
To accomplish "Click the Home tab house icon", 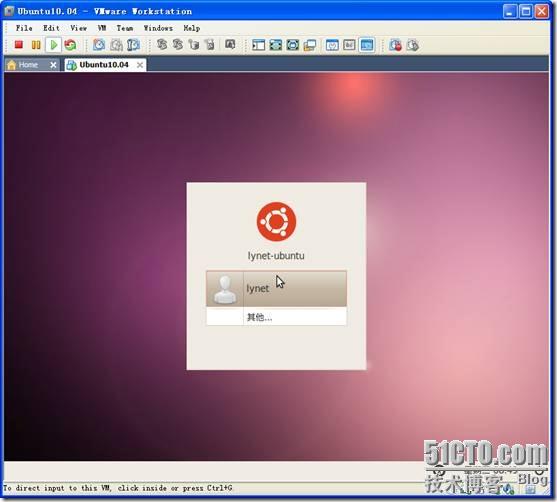I will point(12,65).
